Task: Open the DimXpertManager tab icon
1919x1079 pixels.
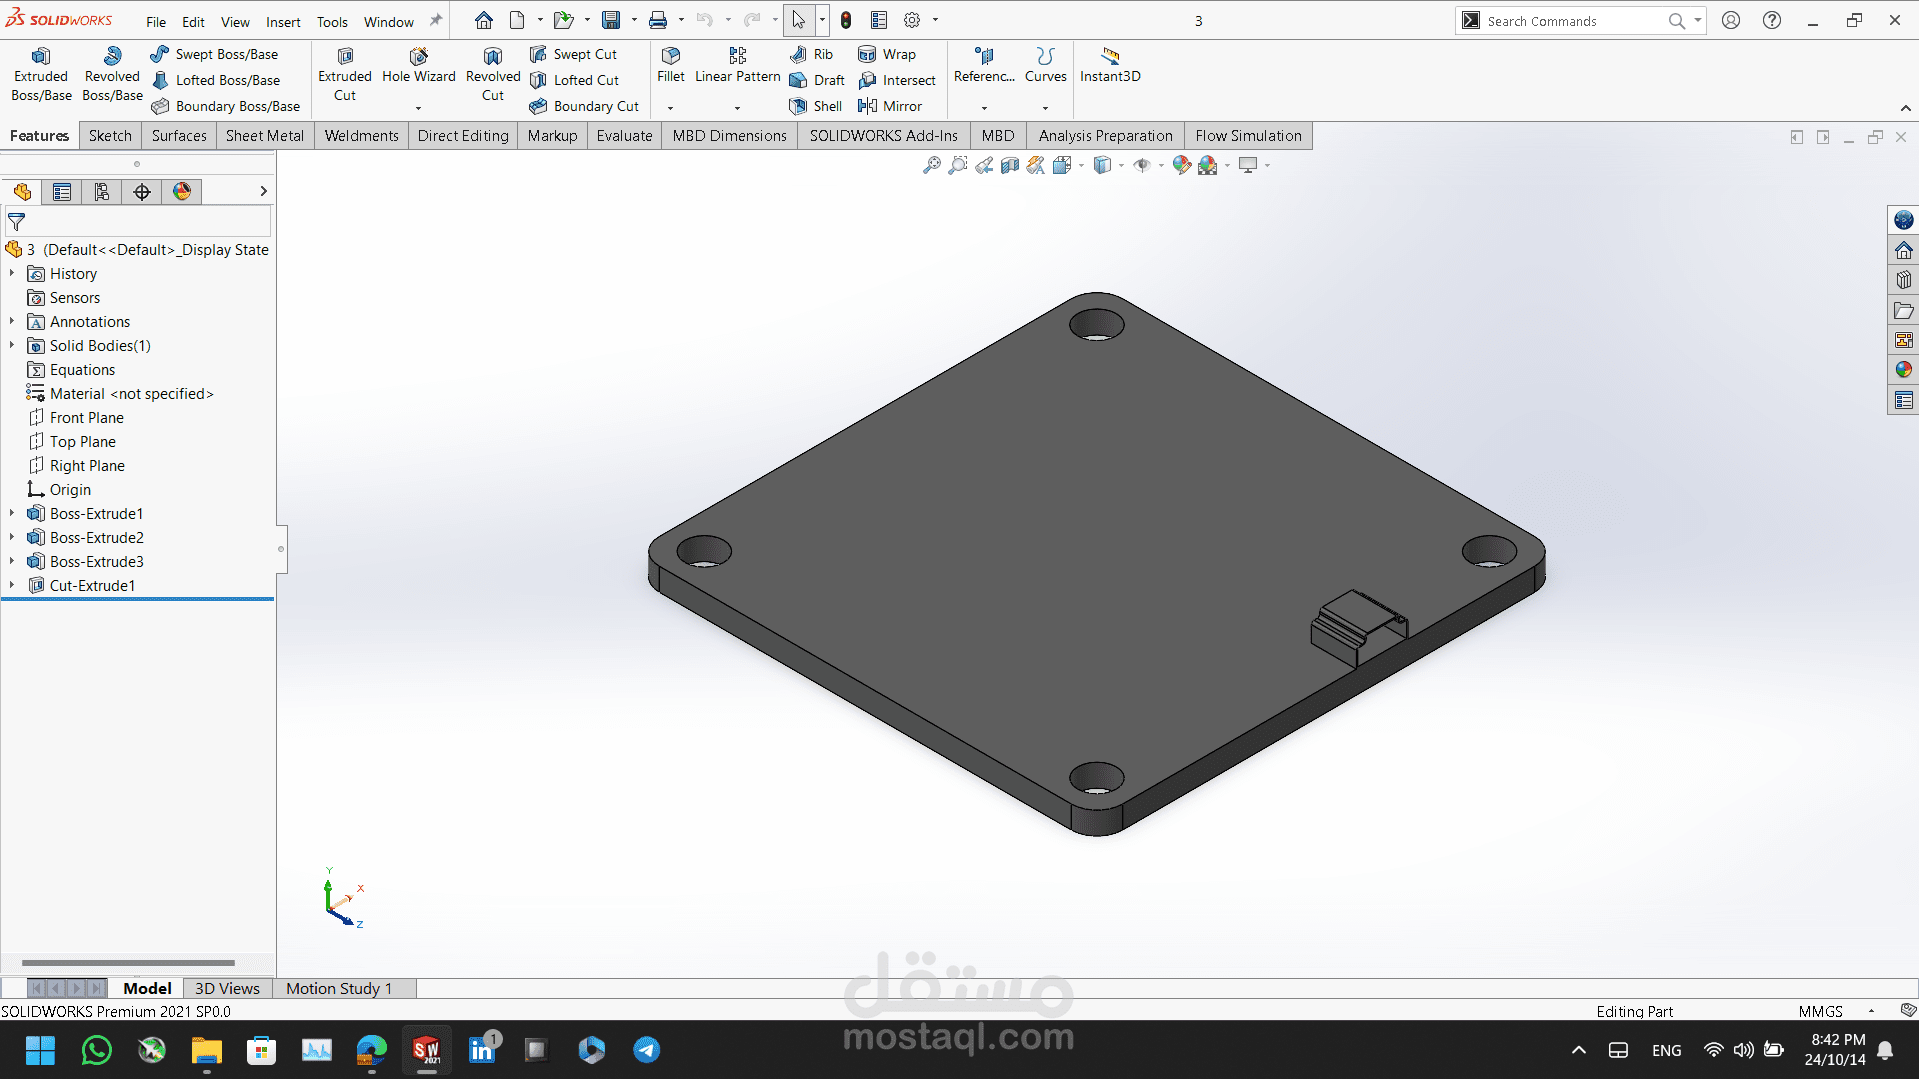Action: click(142, 192)
